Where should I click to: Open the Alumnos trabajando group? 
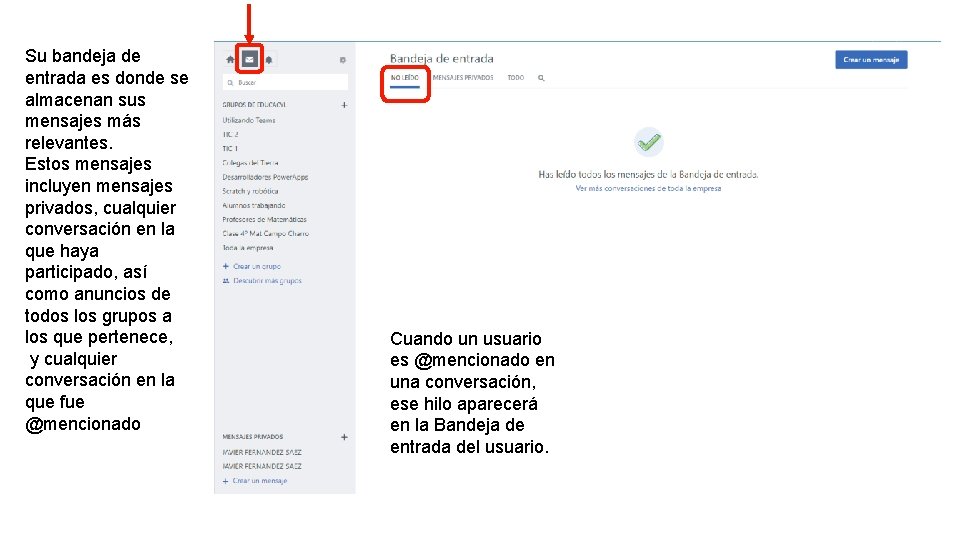[253, 205]
